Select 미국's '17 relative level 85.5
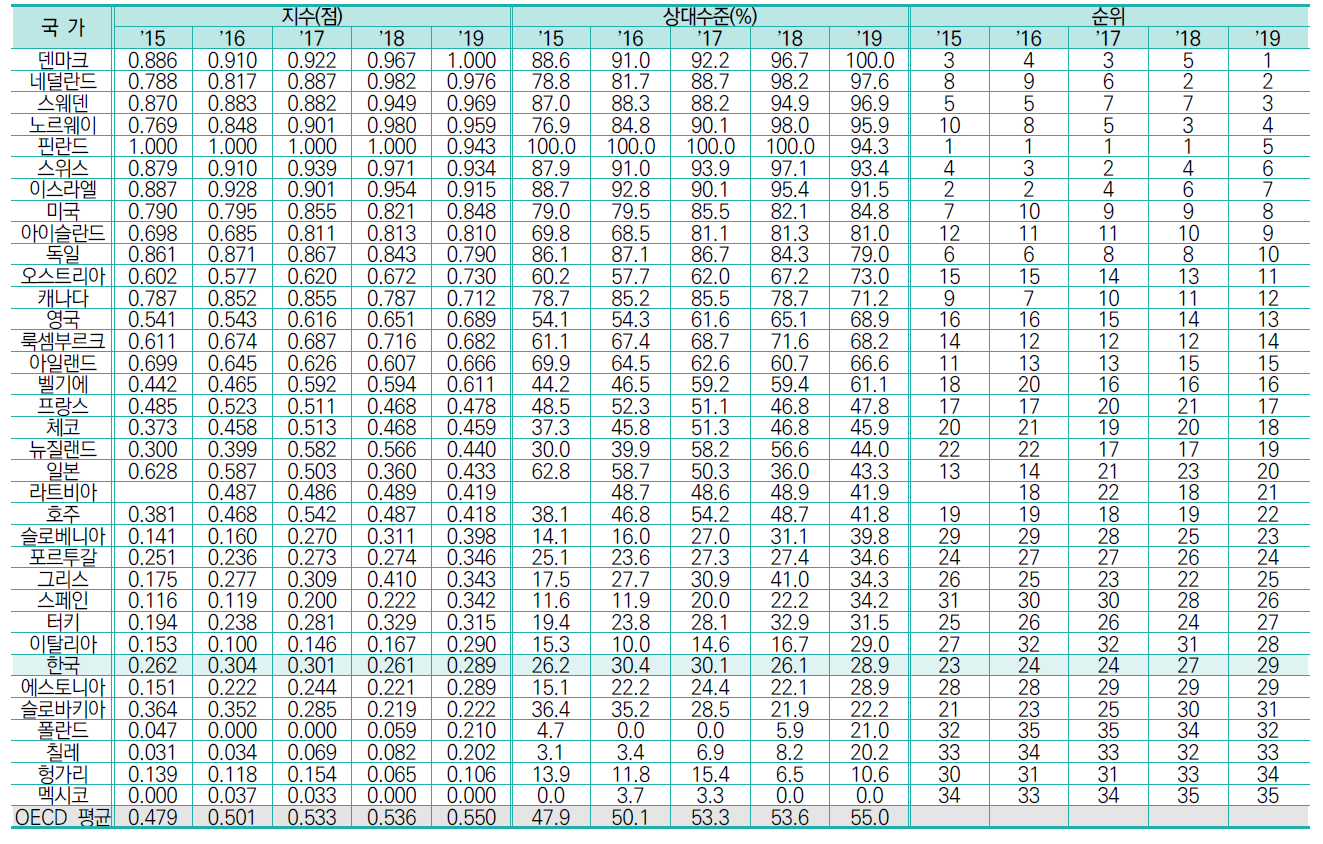Image resolution: width=1323 pixels, height=844 pixels. [x=710, y=211]
